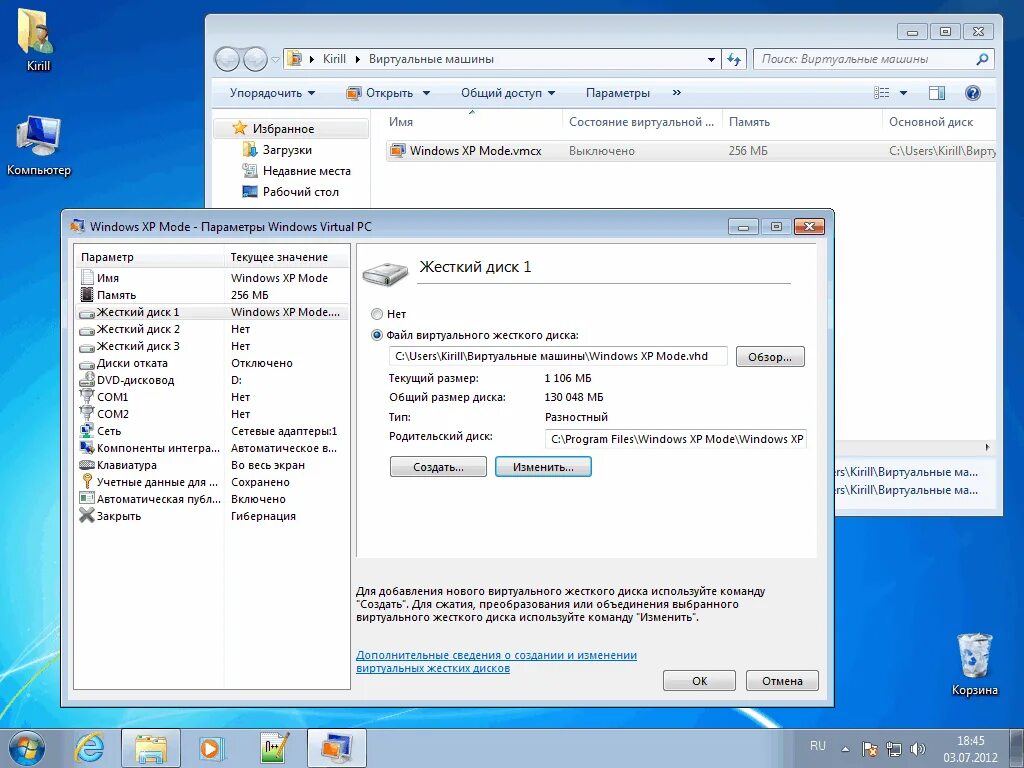
Task: Click OK in the settings dialog
Action: 699,680
